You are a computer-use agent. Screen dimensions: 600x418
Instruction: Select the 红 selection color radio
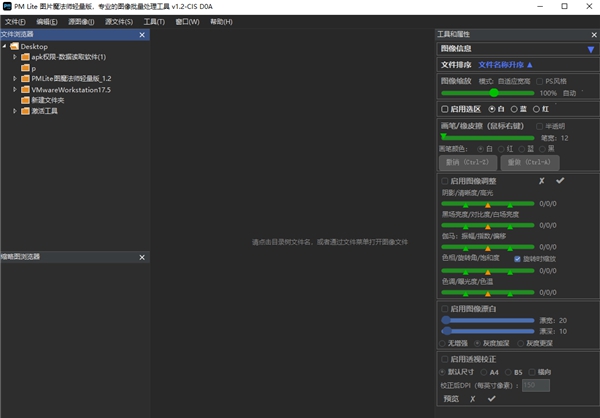point(536,109)
